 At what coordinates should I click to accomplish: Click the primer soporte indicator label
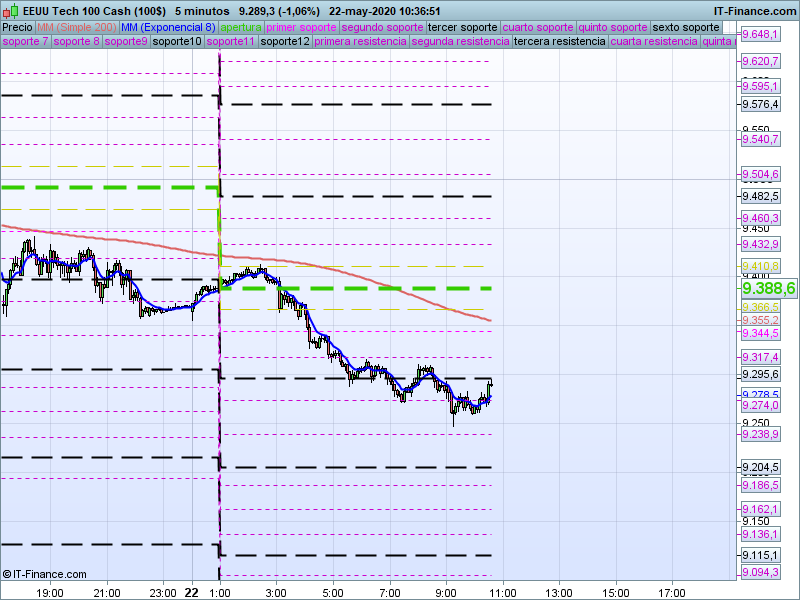302,27
